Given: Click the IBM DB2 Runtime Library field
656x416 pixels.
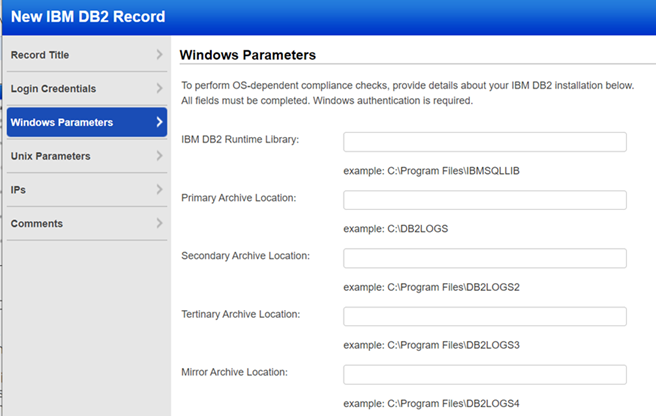Looking at the screenshot, I should tap(484, 142).
